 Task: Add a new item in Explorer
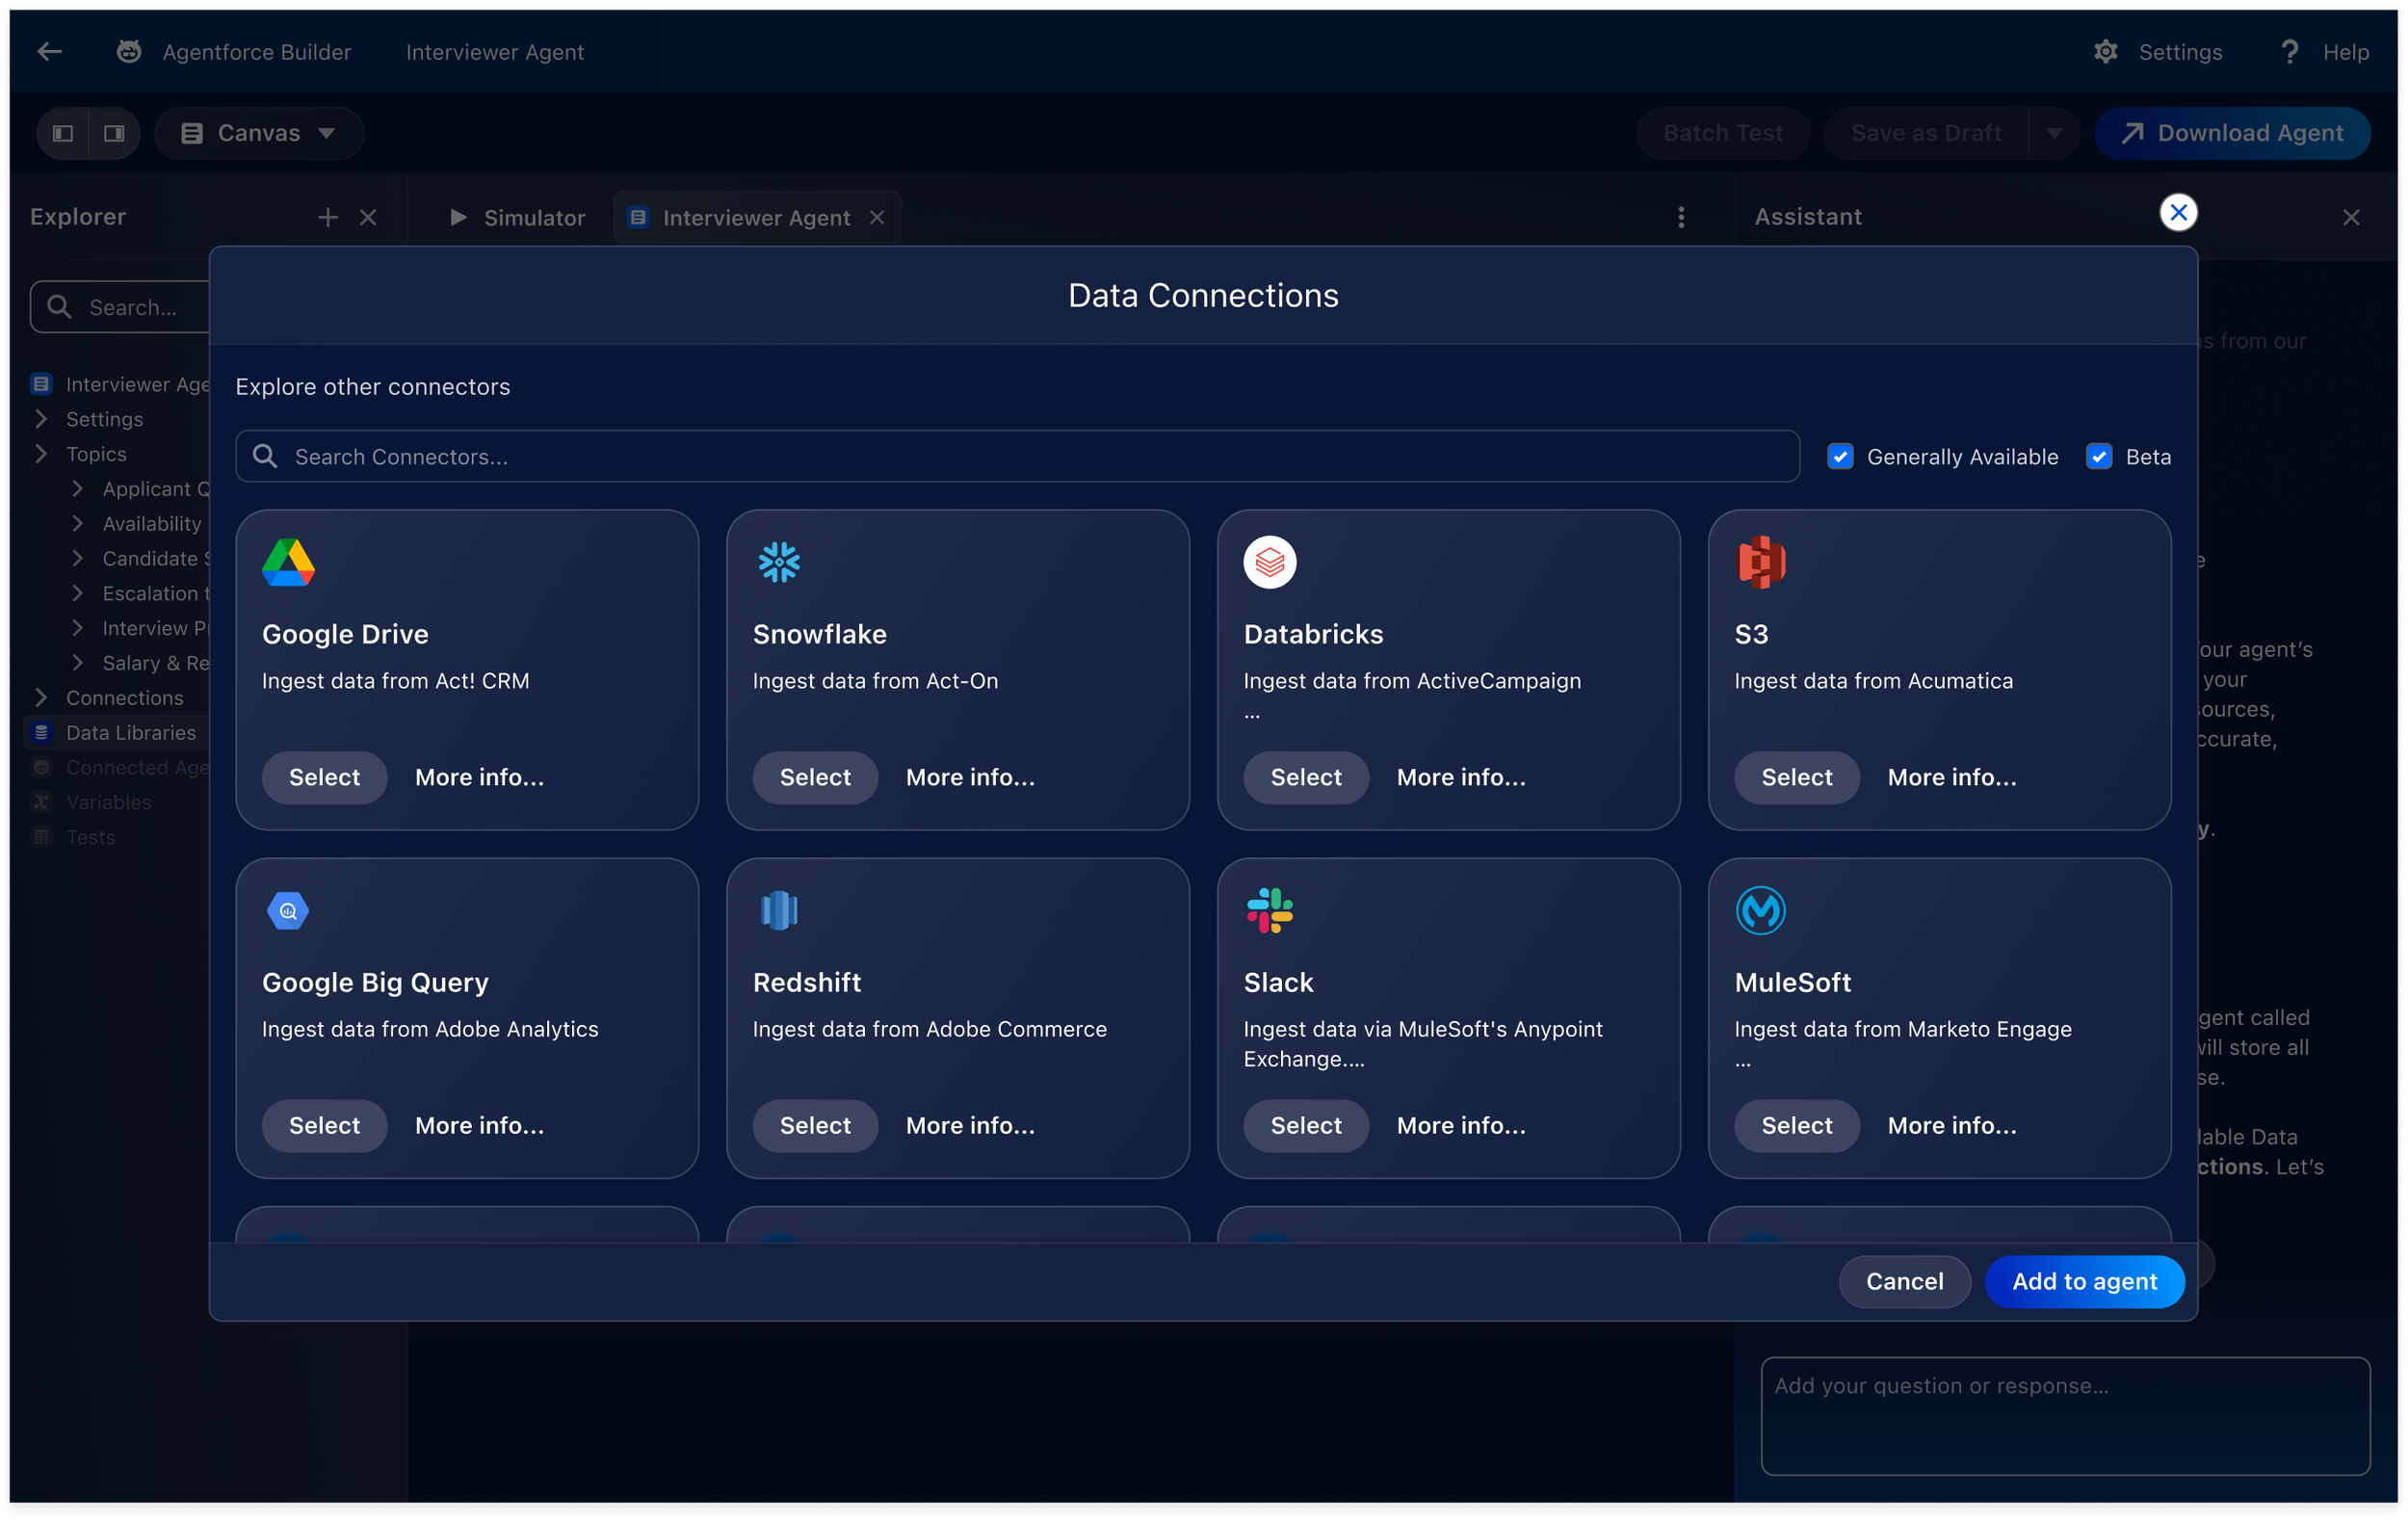pos(327,217)
